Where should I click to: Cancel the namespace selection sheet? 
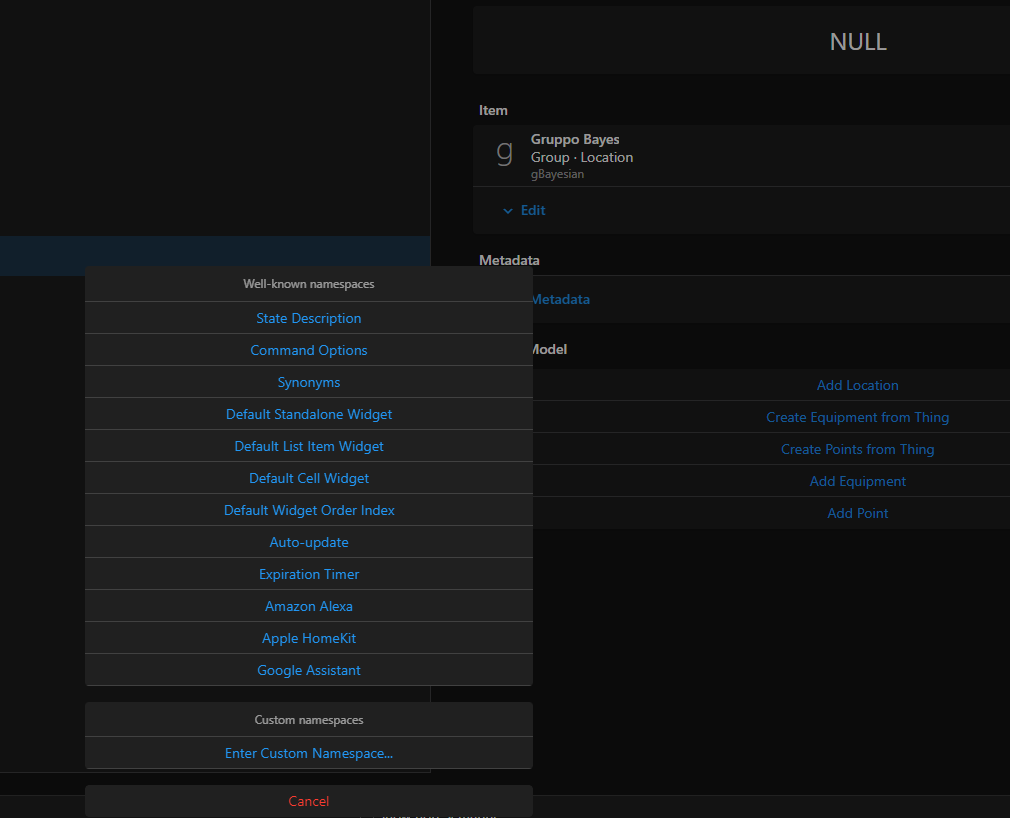(308, 800)
